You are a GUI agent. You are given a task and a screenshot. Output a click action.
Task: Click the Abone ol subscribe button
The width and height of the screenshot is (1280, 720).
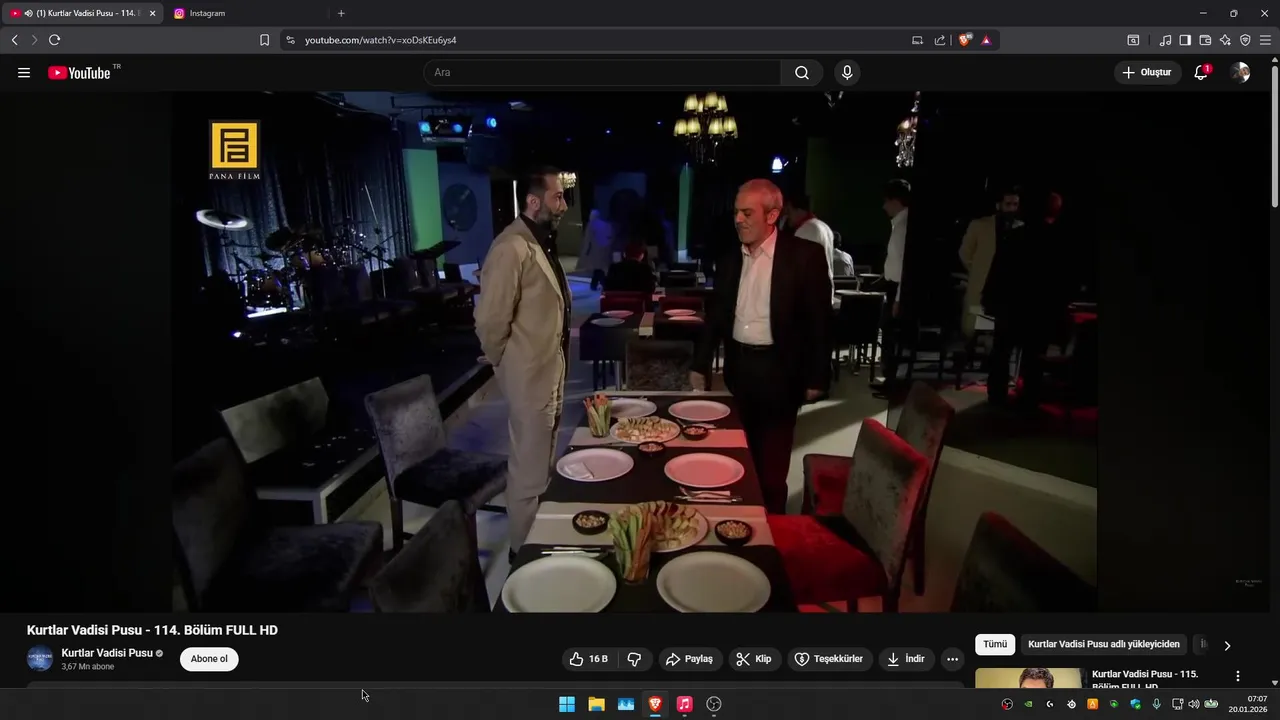tap(209, 659)
